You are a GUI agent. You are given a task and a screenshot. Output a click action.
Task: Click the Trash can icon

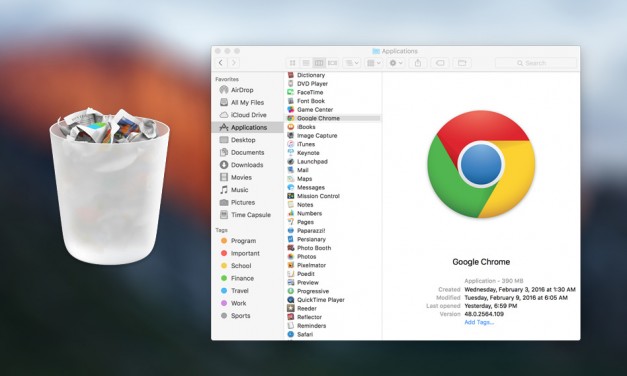click(x=109, y=186)
